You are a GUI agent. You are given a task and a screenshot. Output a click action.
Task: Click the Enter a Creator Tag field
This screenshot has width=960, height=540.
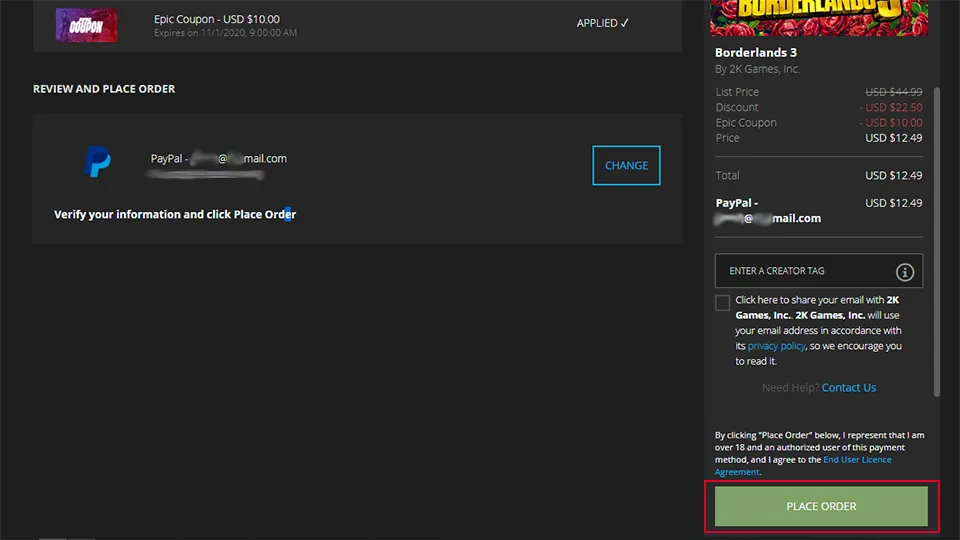pos(819,271)
